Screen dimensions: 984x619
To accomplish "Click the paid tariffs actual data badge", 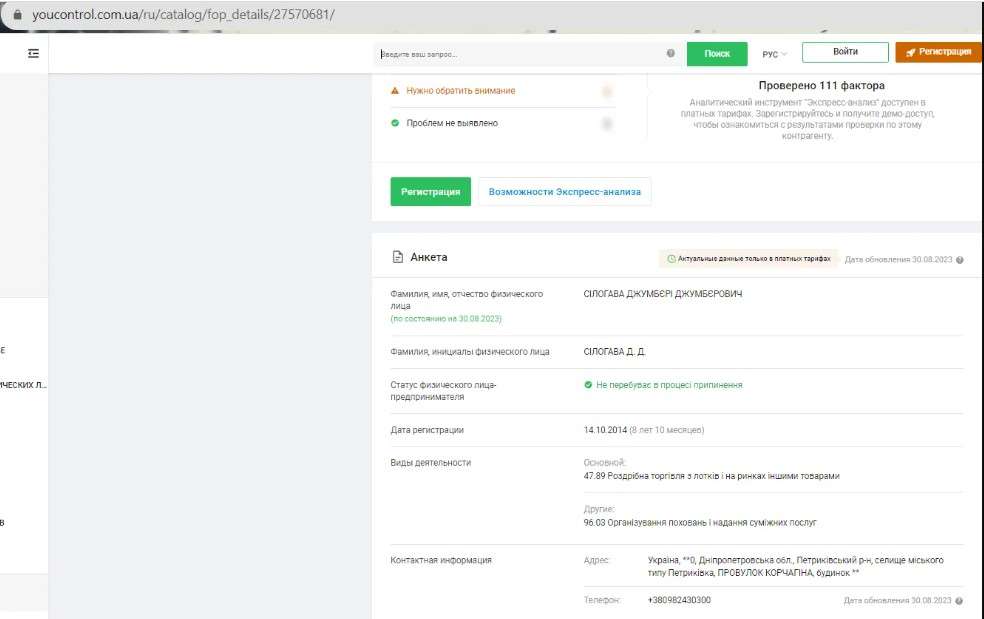I will point(748,258).
